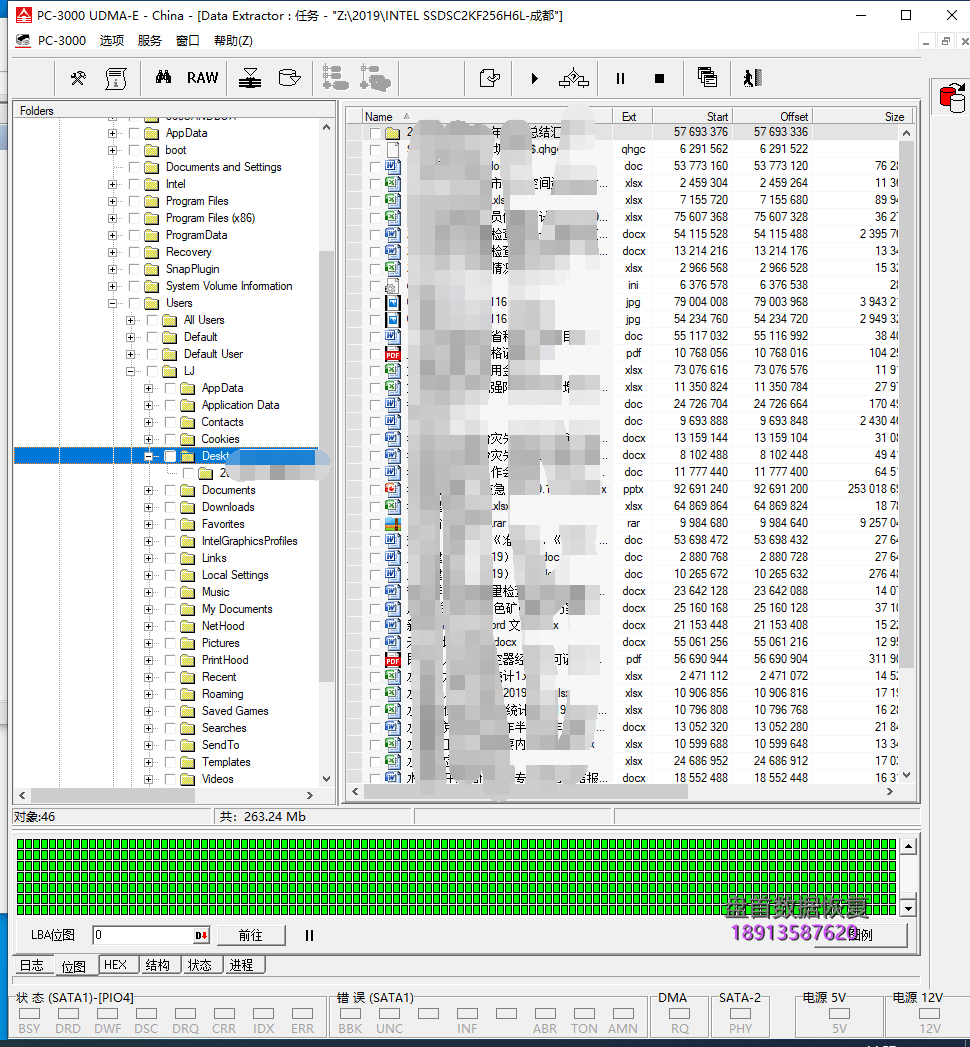Click the checklist document toolbar icon
This screenshot has height=1047, width=970.
point(490,78)
